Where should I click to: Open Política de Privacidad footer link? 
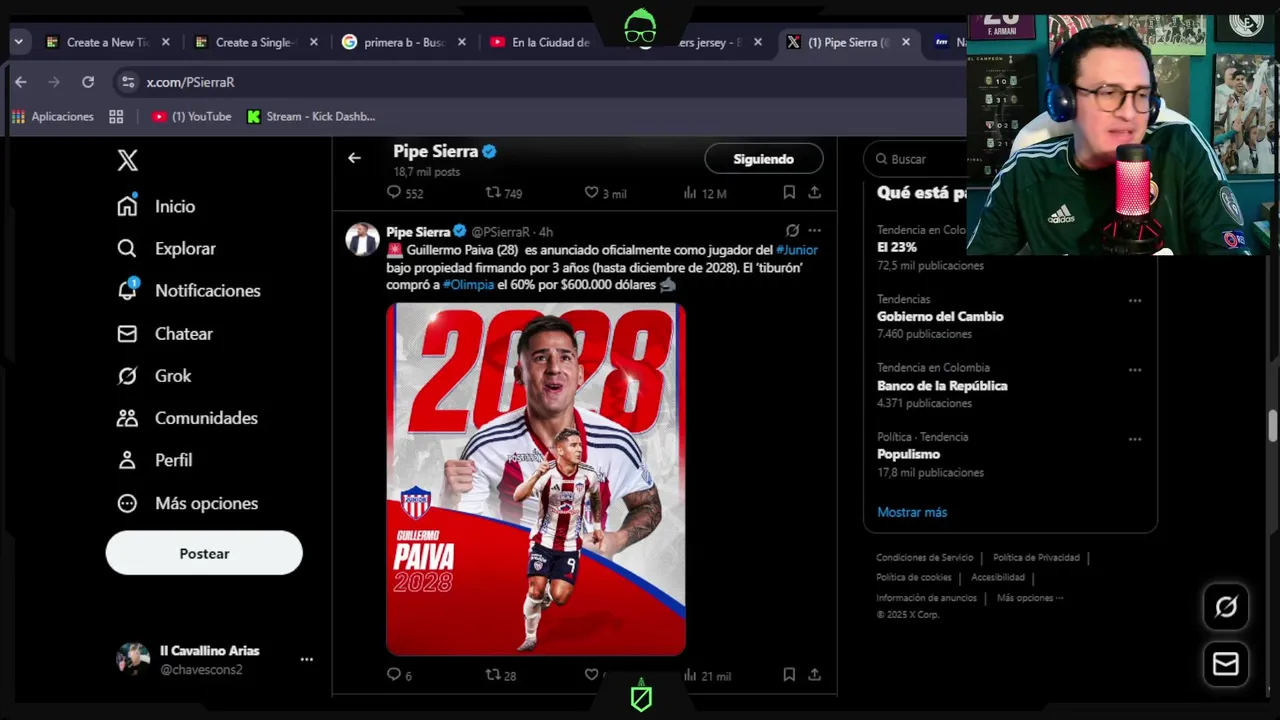tap(1036, 558)
